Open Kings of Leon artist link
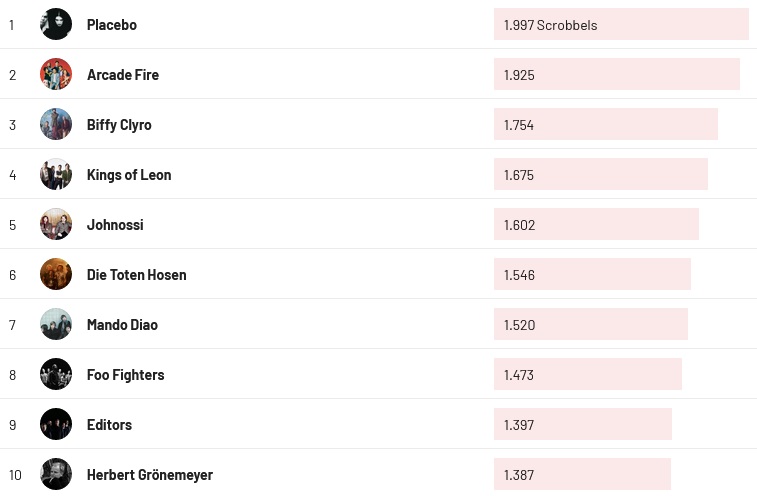The image size is (757, 496). pyautogui.click(x=129, y=175)
